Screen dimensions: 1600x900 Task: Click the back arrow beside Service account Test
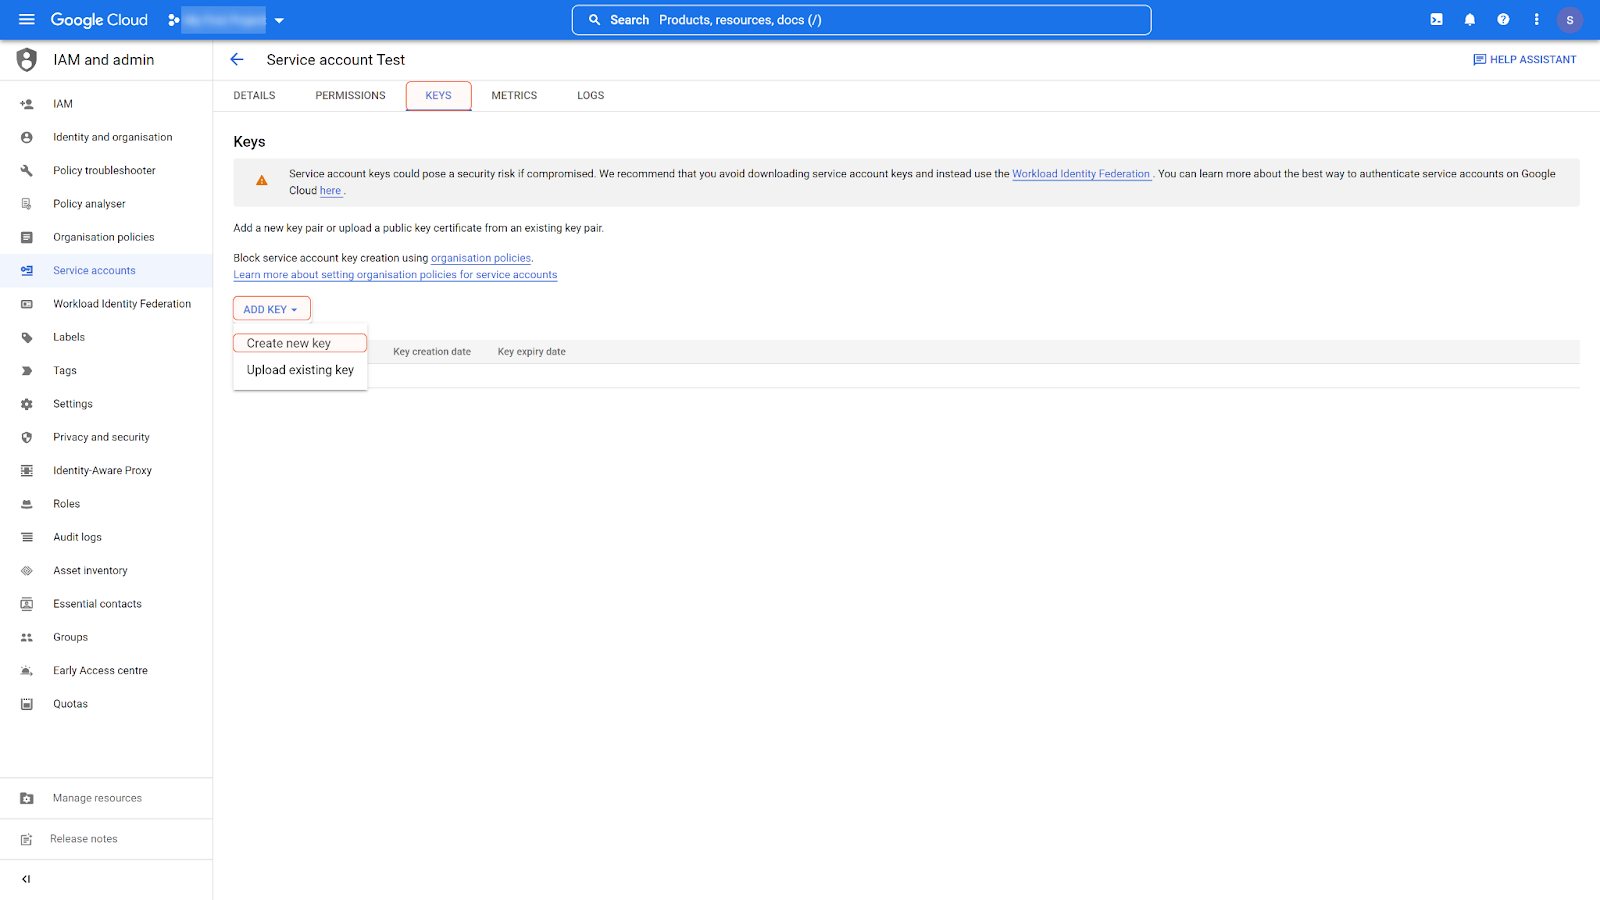pos(237,59)
